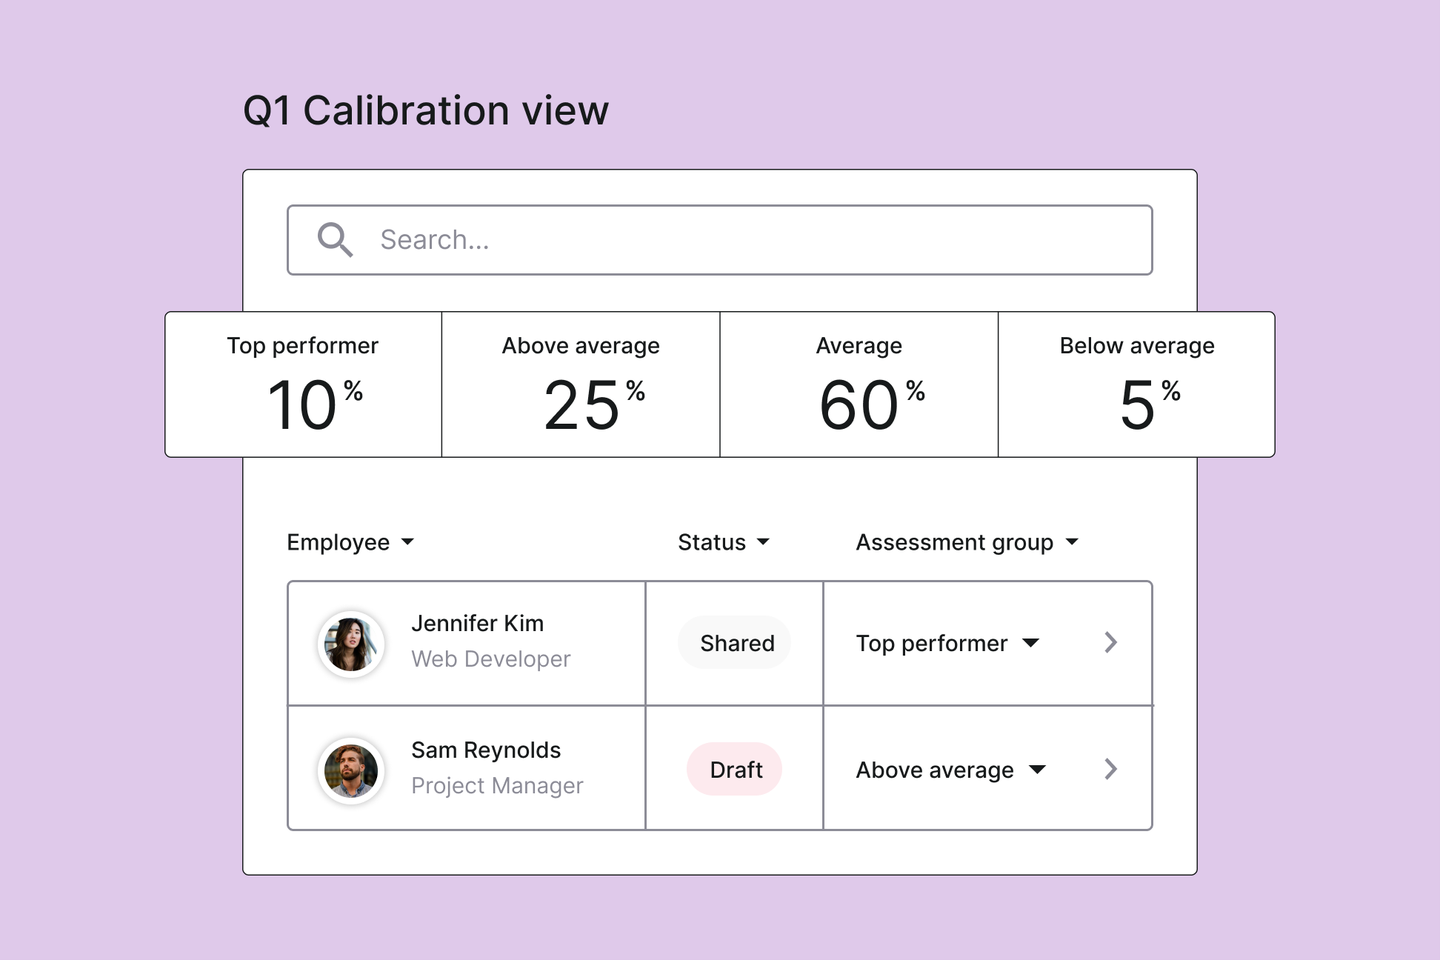Select the Above average 25% card
Screen dimensions: 1440x960
[x=581, y=385]
